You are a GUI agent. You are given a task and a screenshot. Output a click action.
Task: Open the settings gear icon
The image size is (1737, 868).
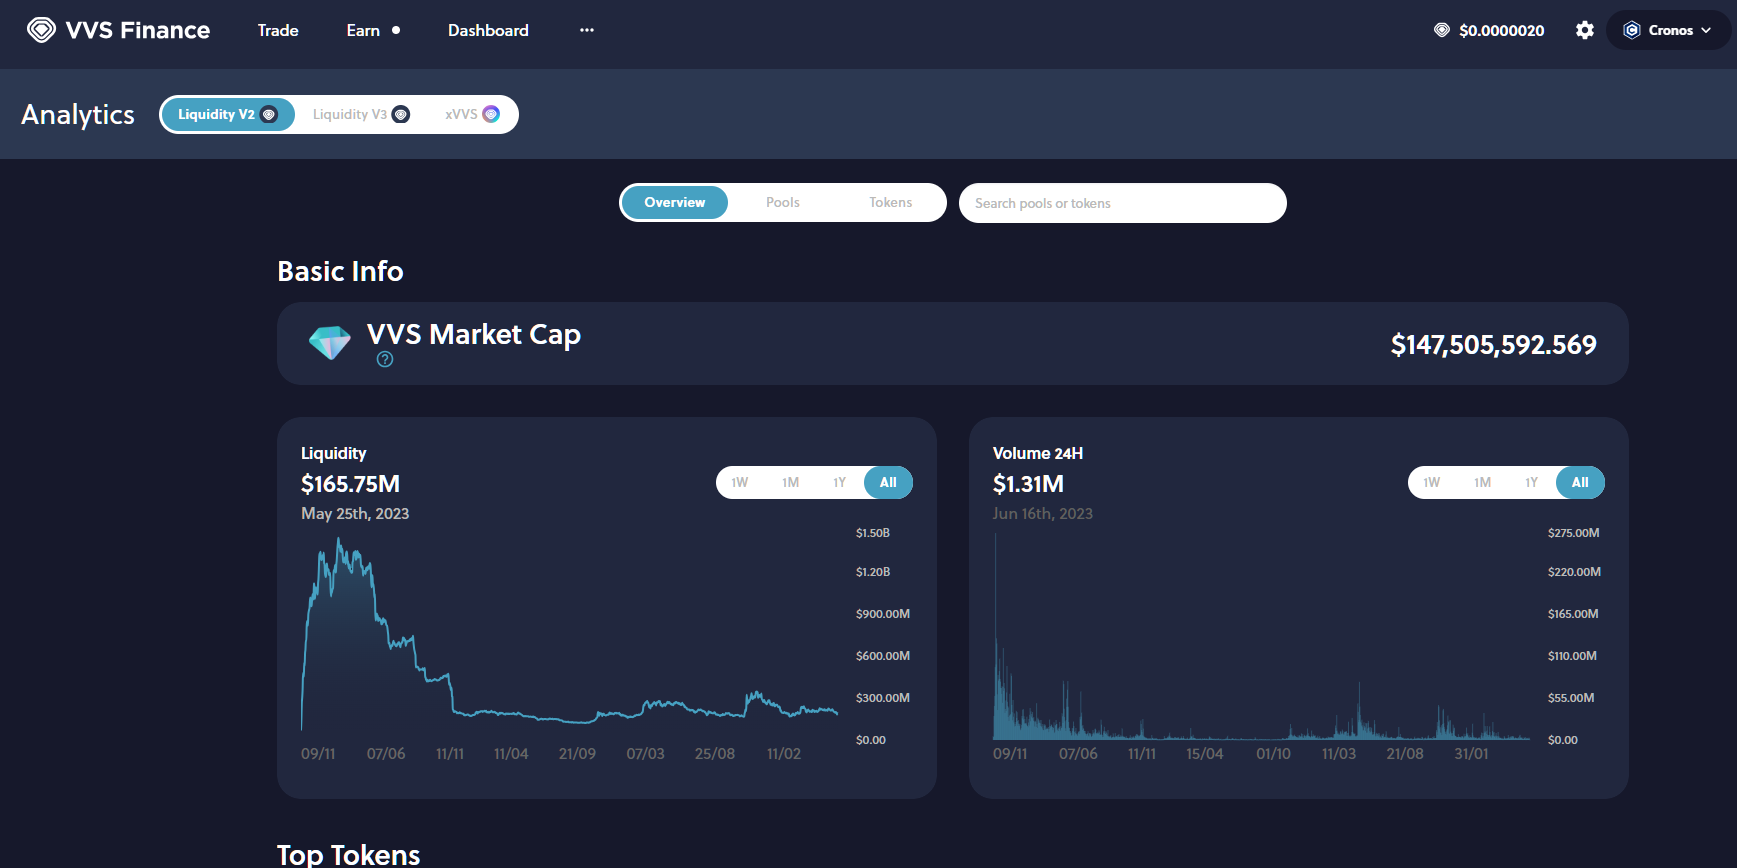point(1585,30)
